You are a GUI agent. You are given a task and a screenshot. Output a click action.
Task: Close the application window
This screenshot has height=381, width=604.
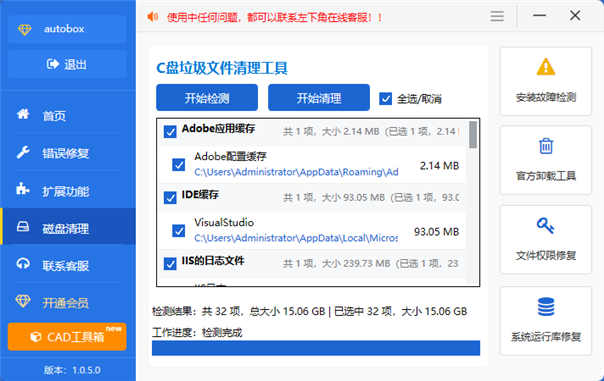pos(575,16)
